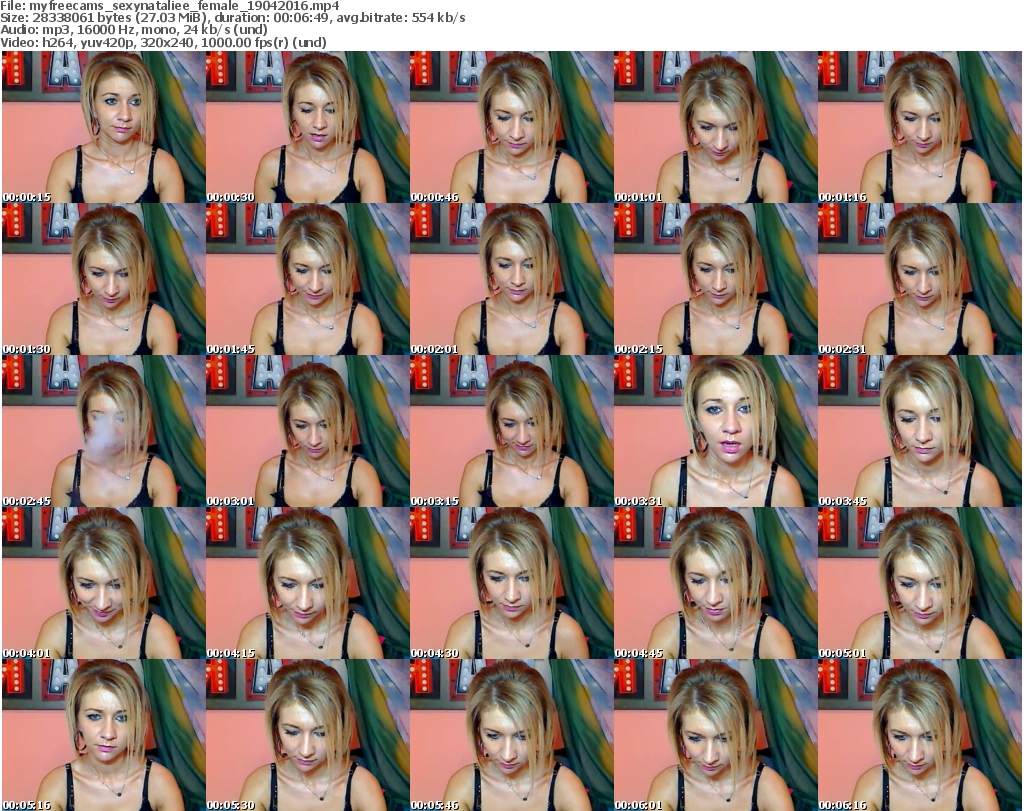Screen dimensions: 1024x811
Task: Select the smoky frame at 00:02:45
Action: [x=103, y=432]
